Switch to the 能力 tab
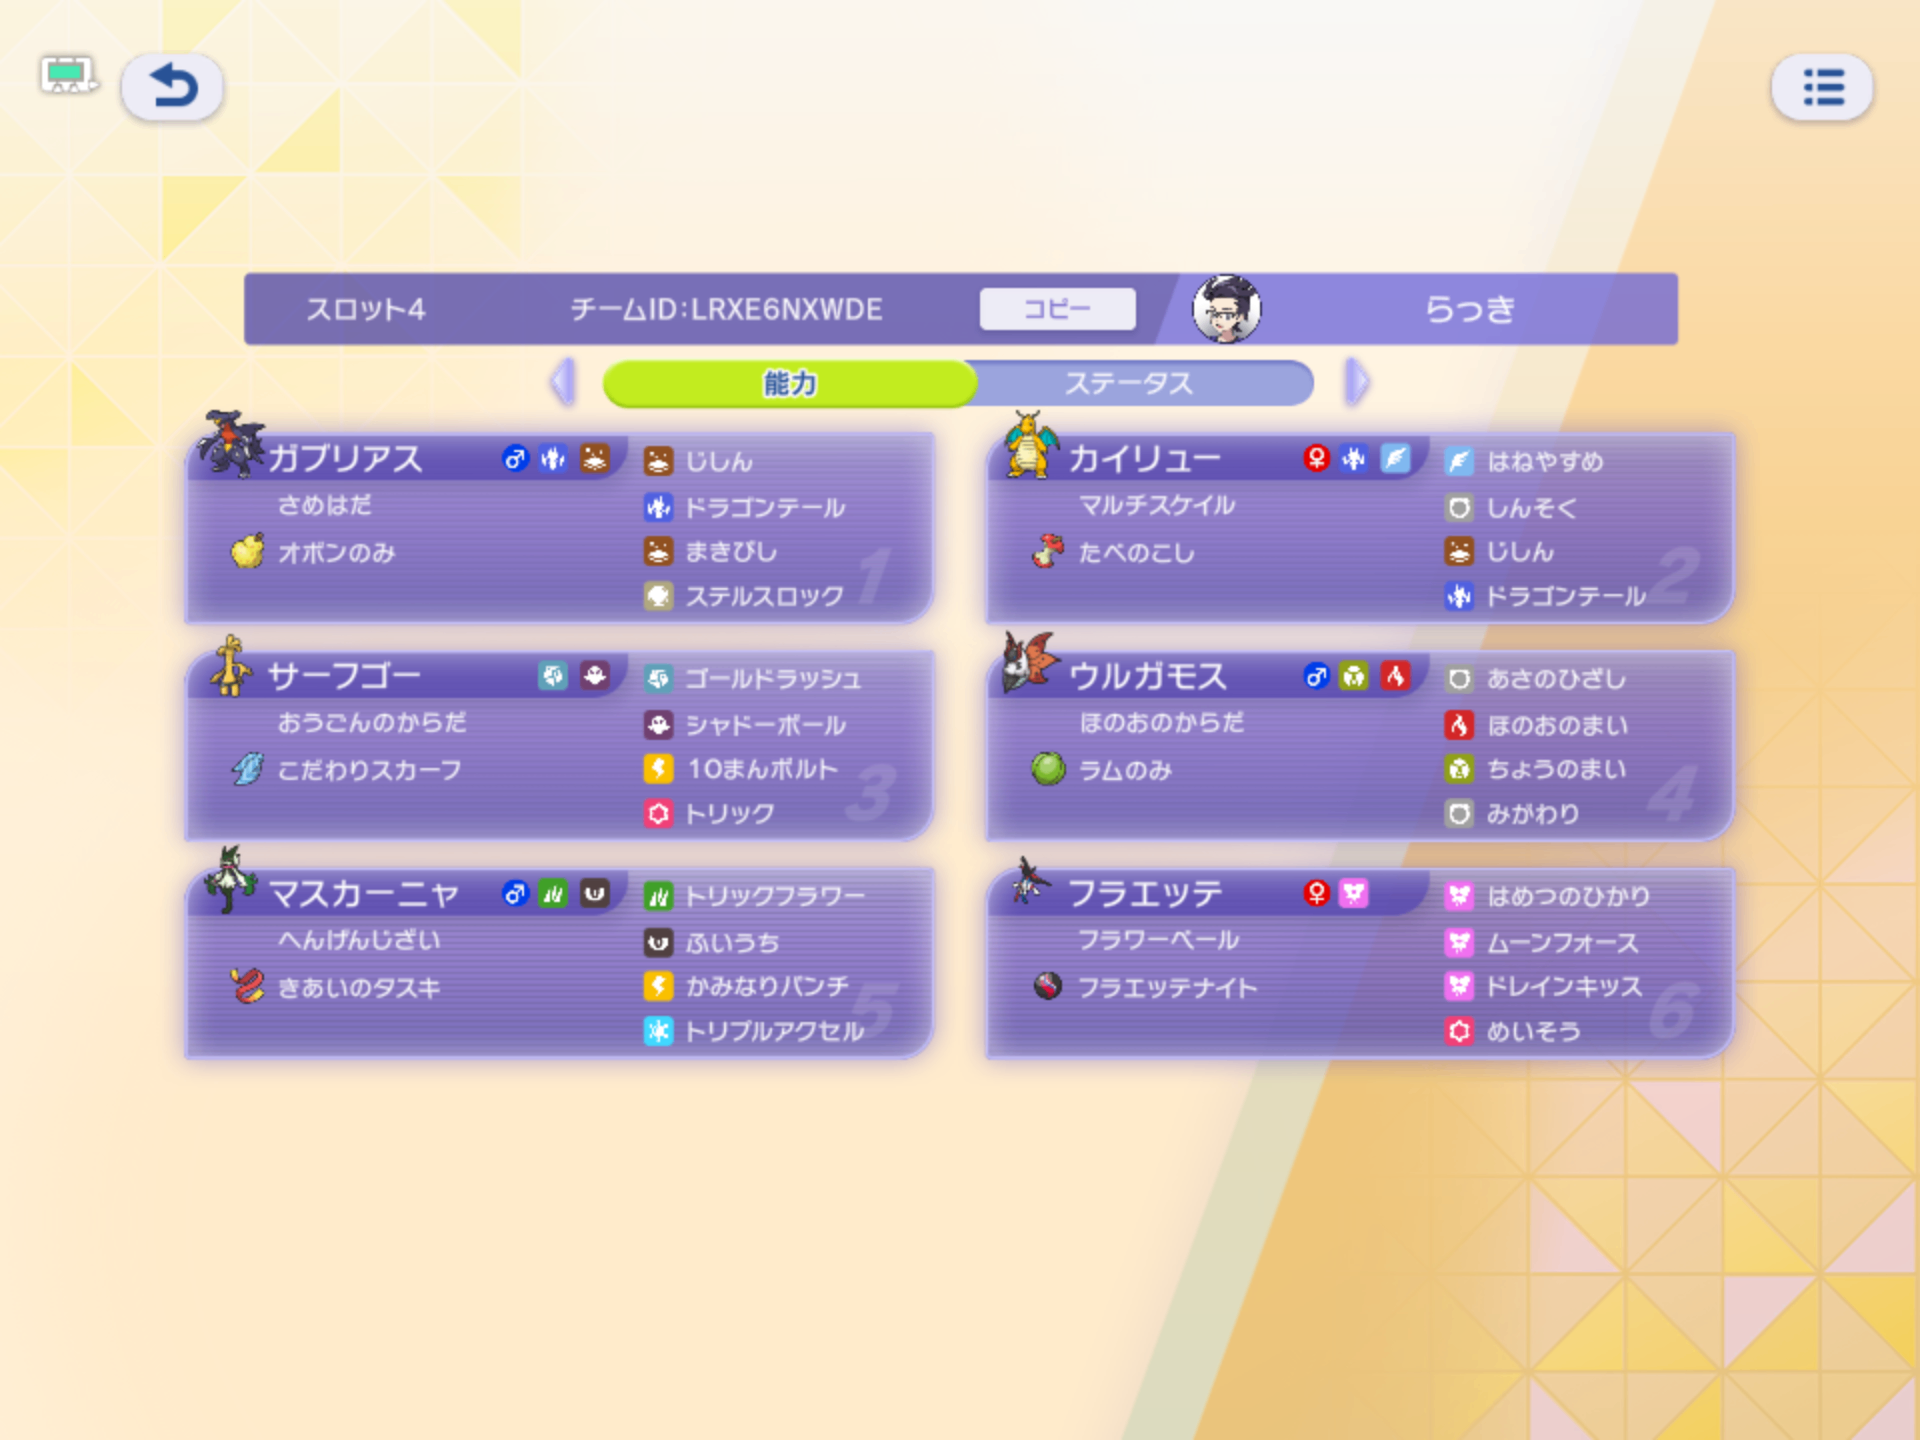Viewport: 1920px width, 1440px height. [x=789, y=383]
